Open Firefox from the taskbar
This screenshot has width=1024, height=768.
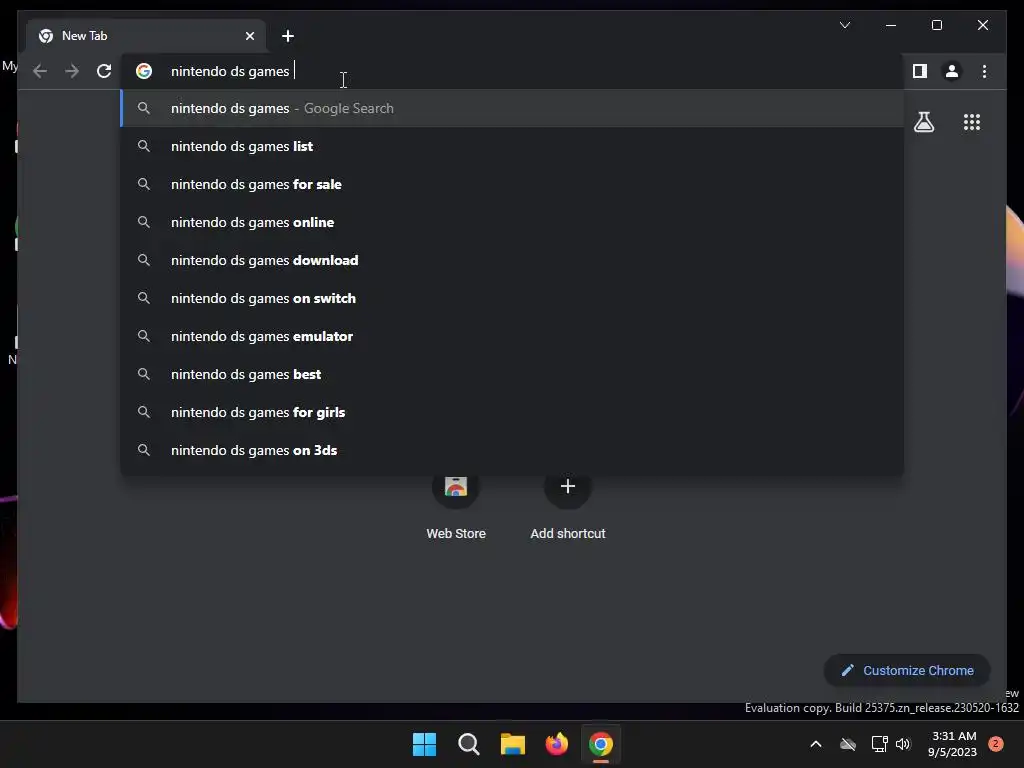556,744
